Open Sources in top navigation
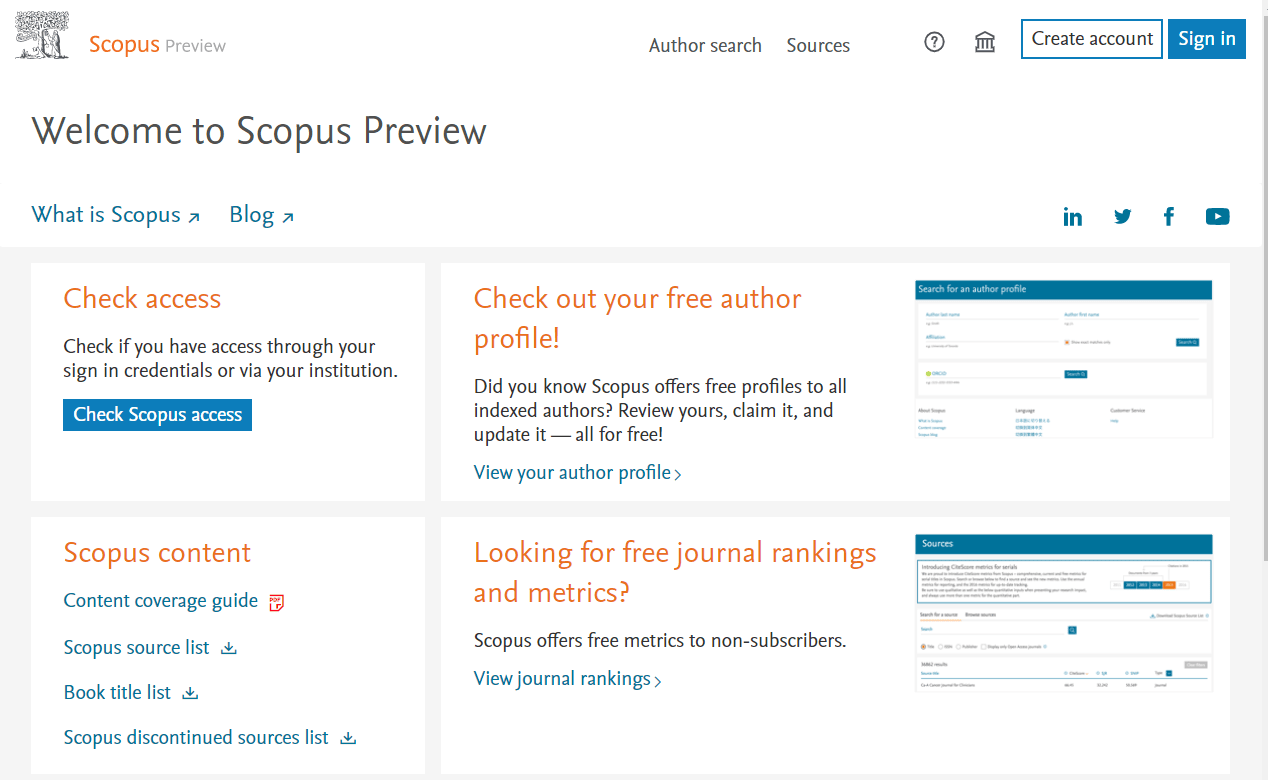 tap(818, 45)
